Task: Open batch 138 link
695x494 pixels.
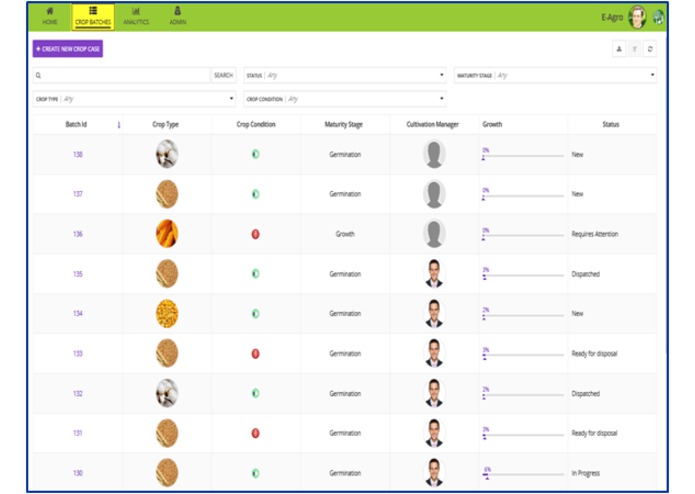Action: (78, 154)
